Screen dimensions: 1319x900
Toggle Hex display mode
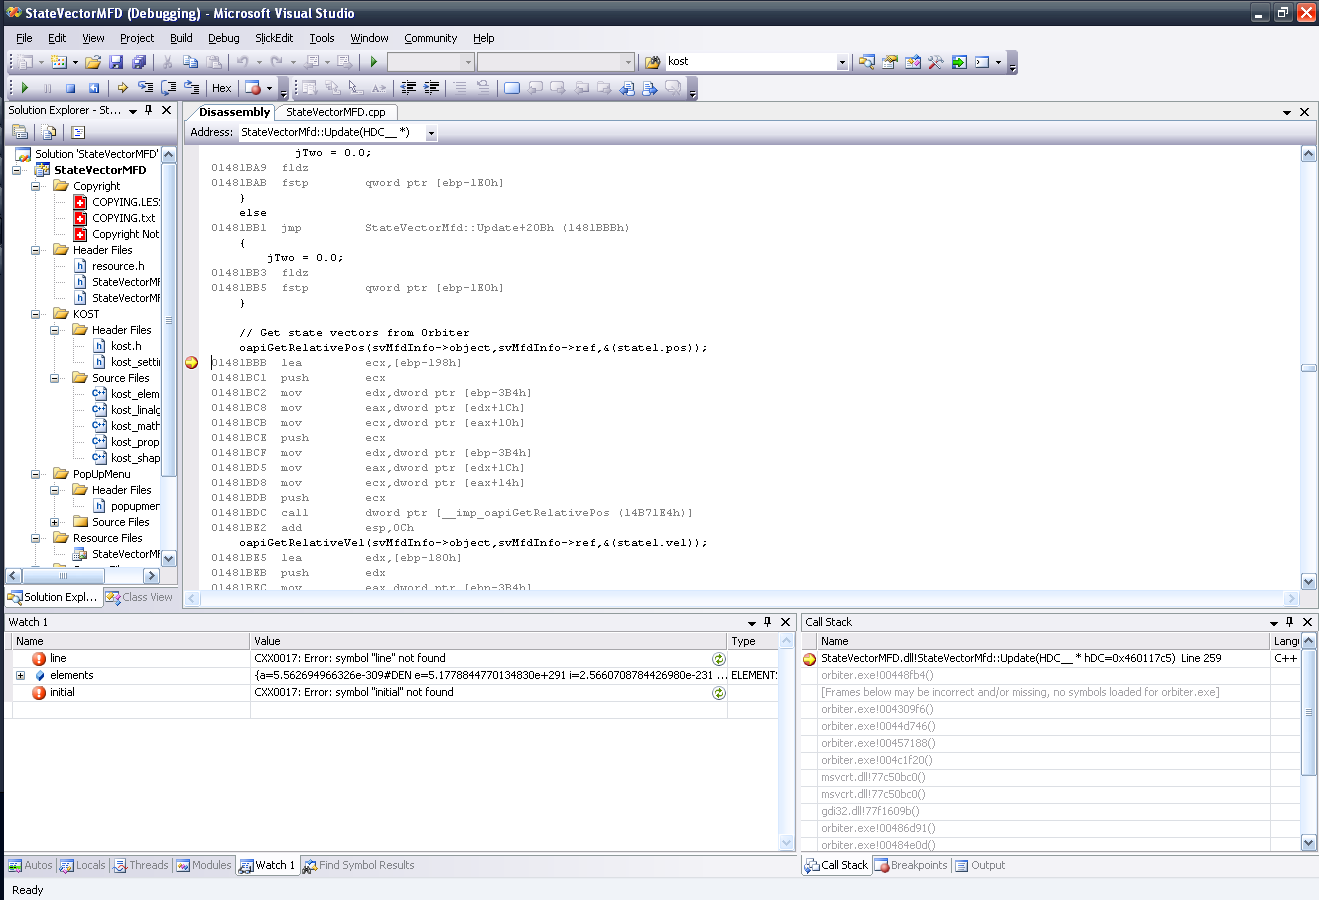(x=222, y=88)
